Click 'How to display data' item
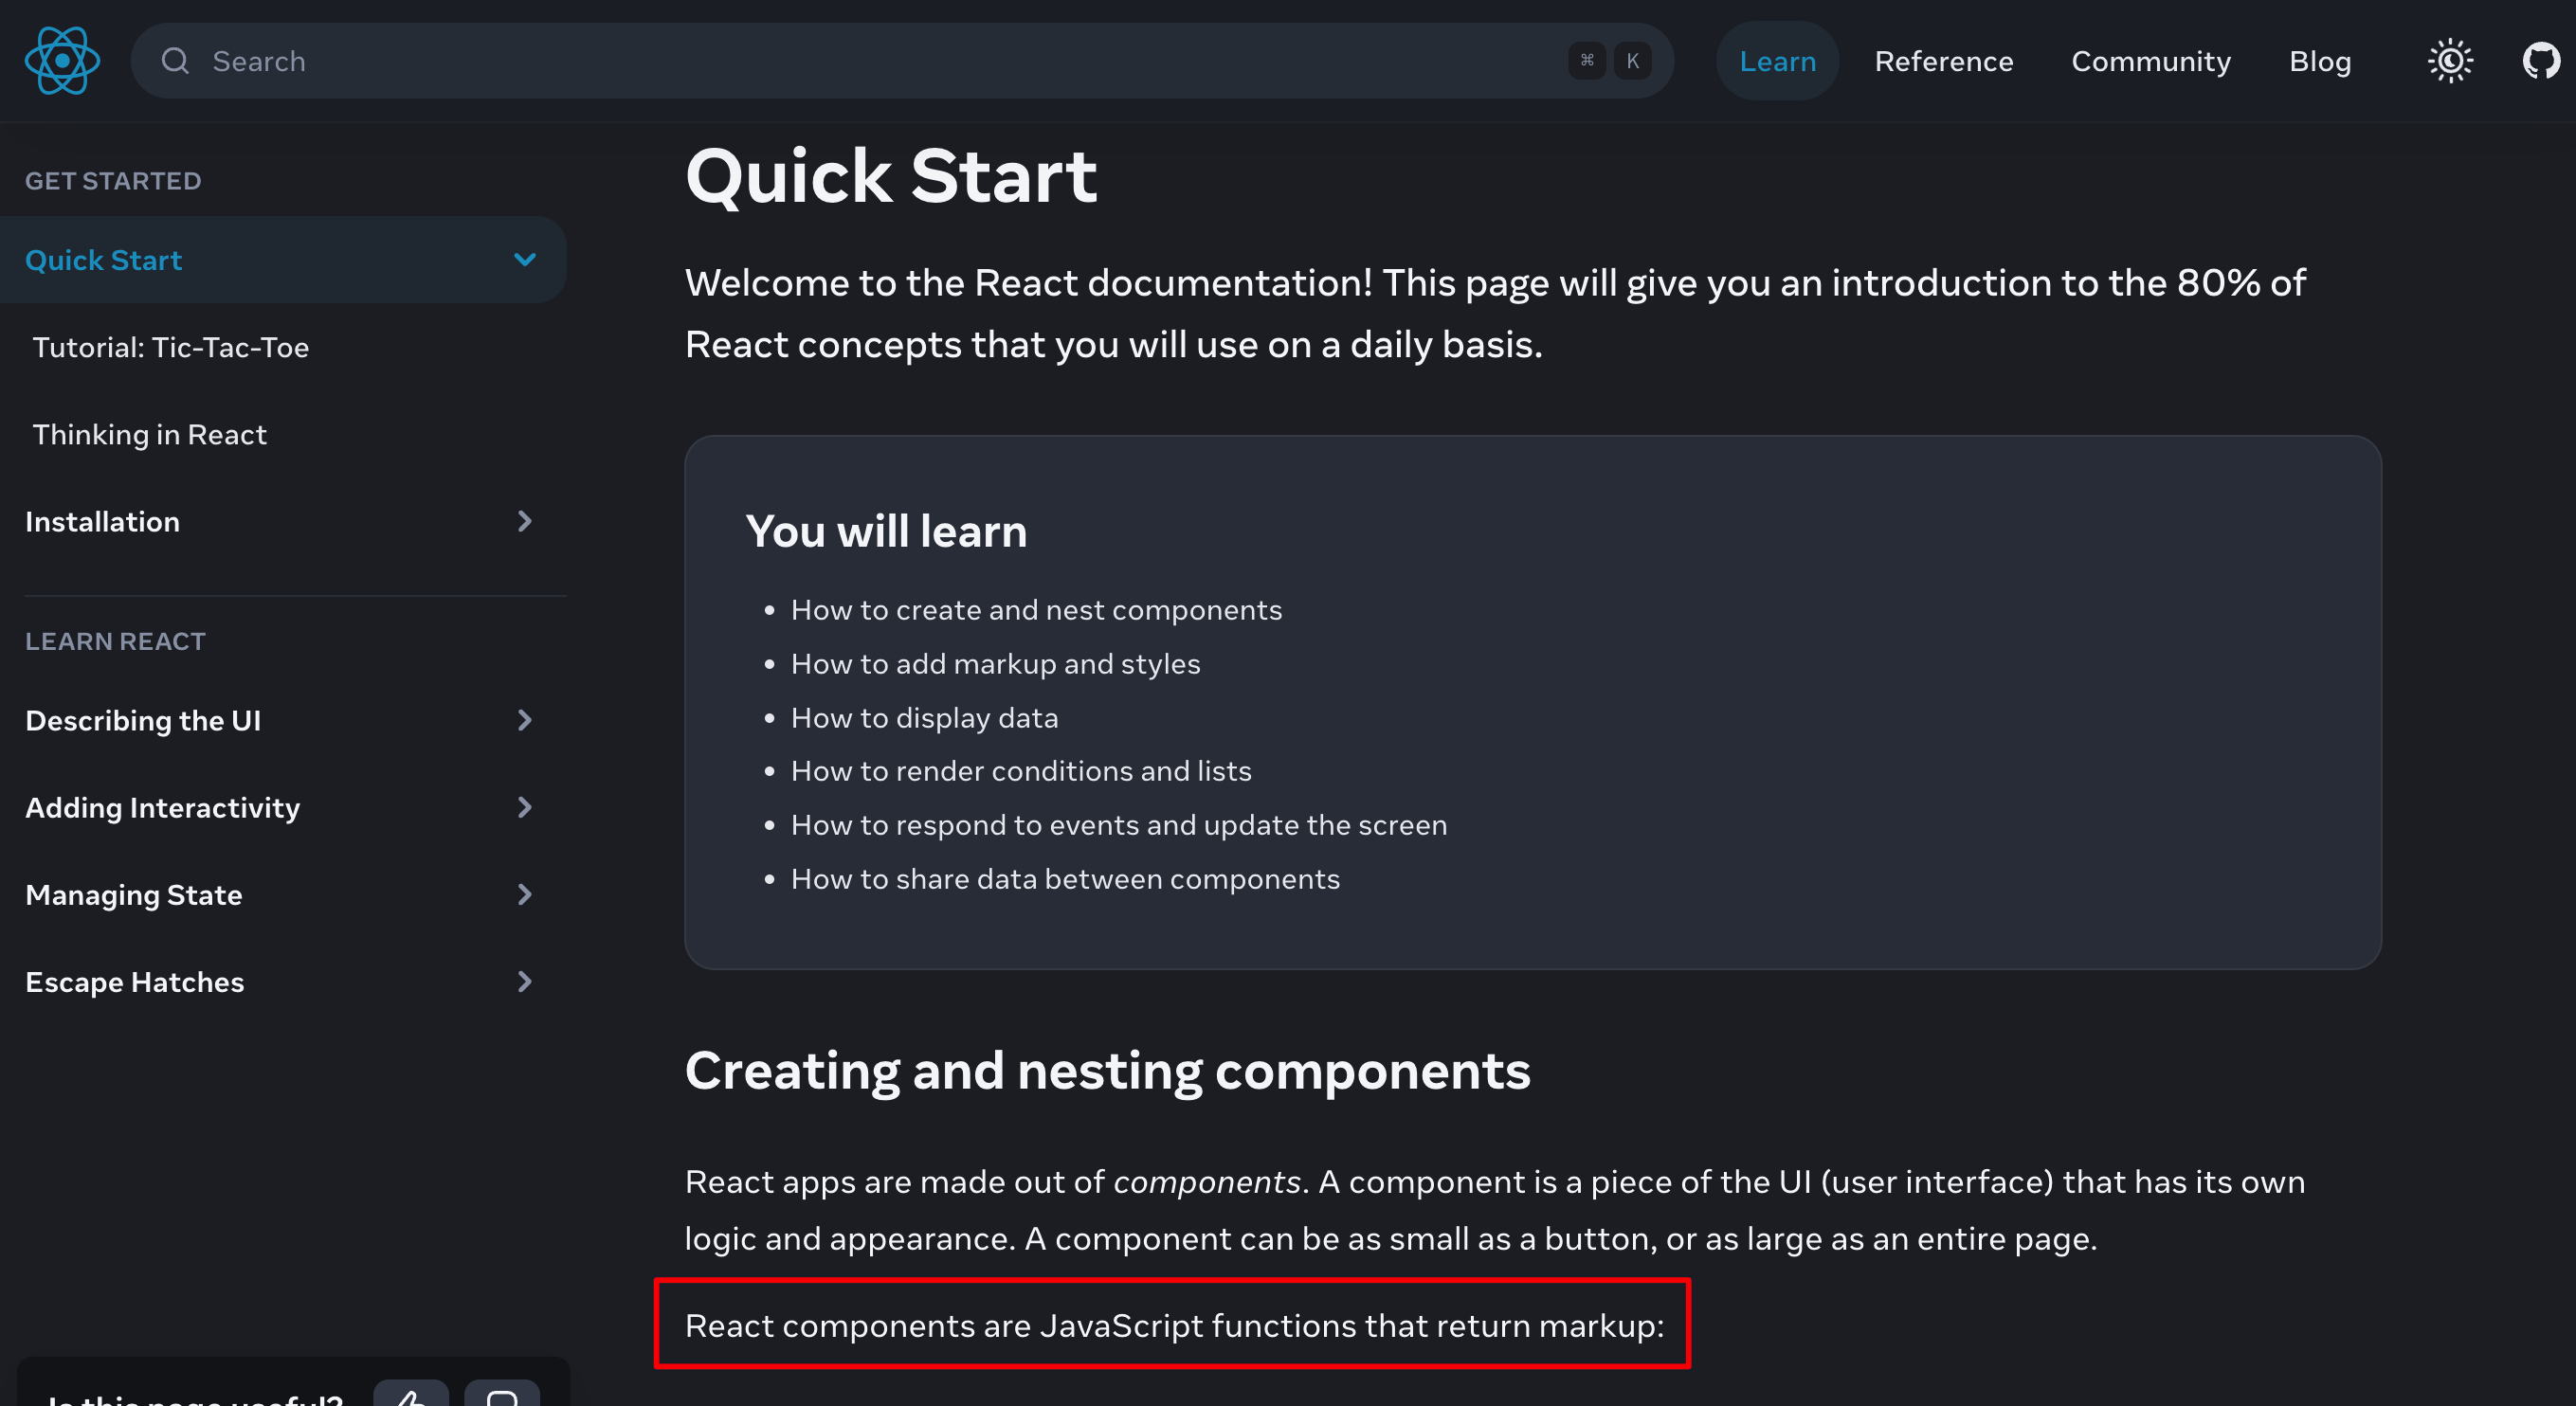Viewport: 2576px width, 1406px height. coord(925,718)
